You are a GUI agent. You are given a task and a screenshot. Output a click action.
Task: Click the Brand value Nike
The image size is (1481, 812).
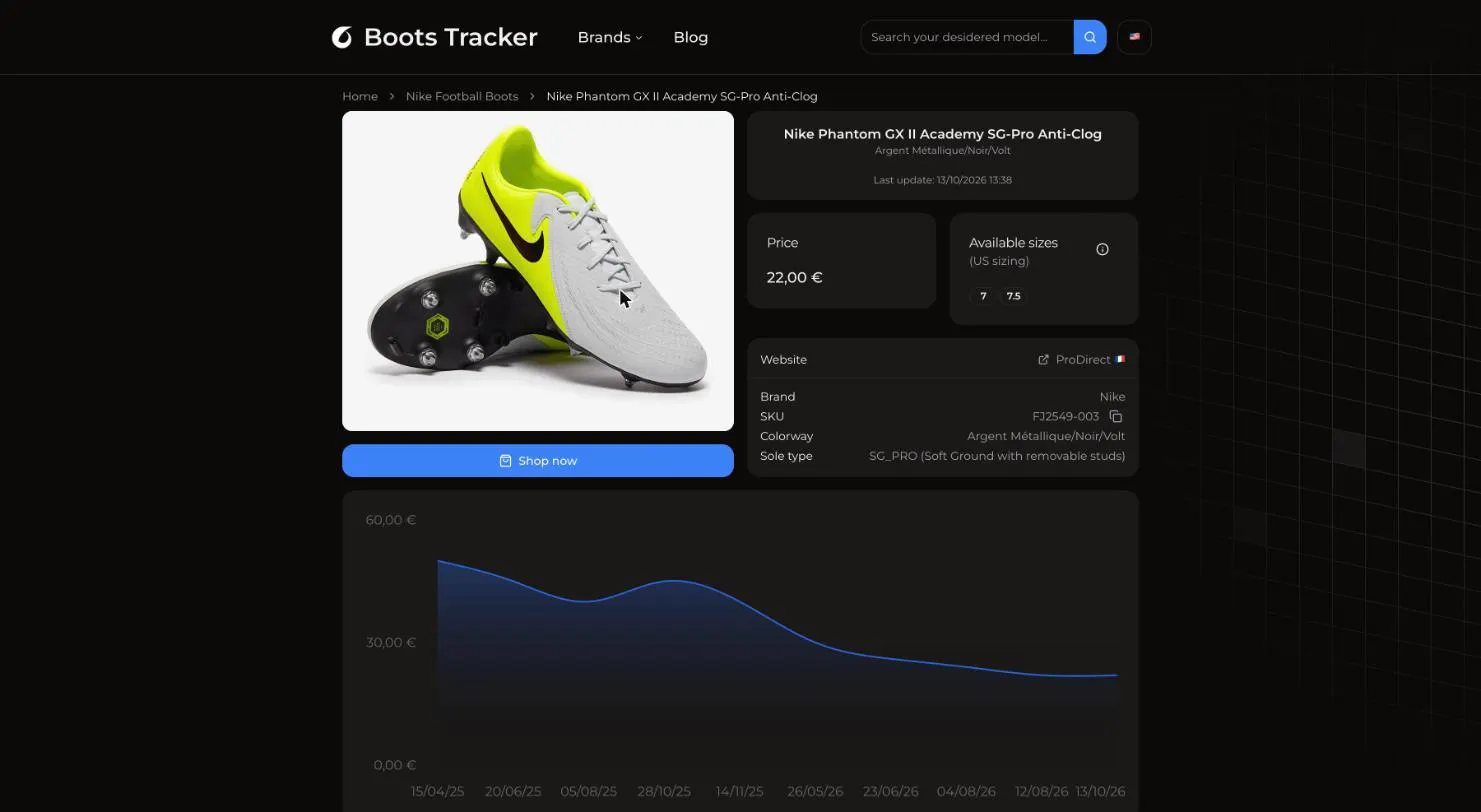1112,397
